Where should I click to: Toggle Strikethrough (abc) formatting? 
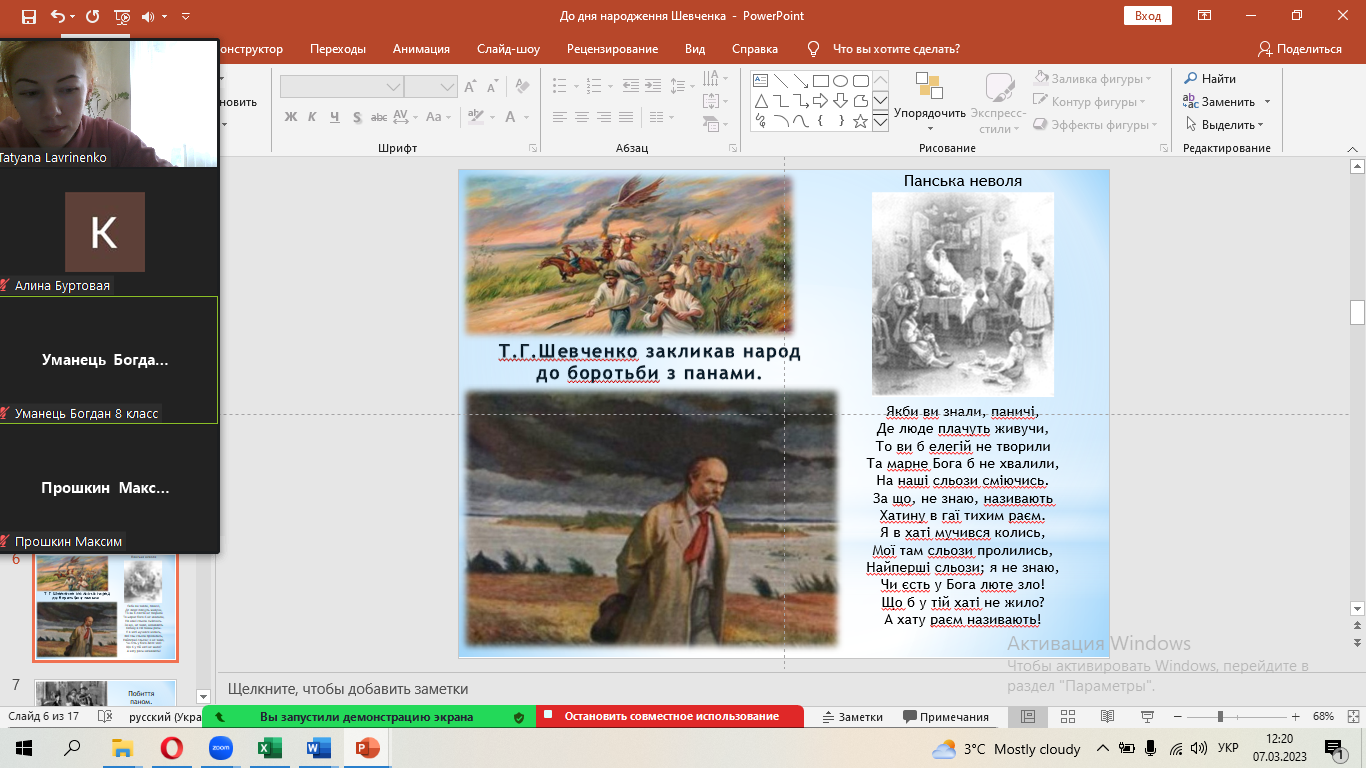pos(380,117)
